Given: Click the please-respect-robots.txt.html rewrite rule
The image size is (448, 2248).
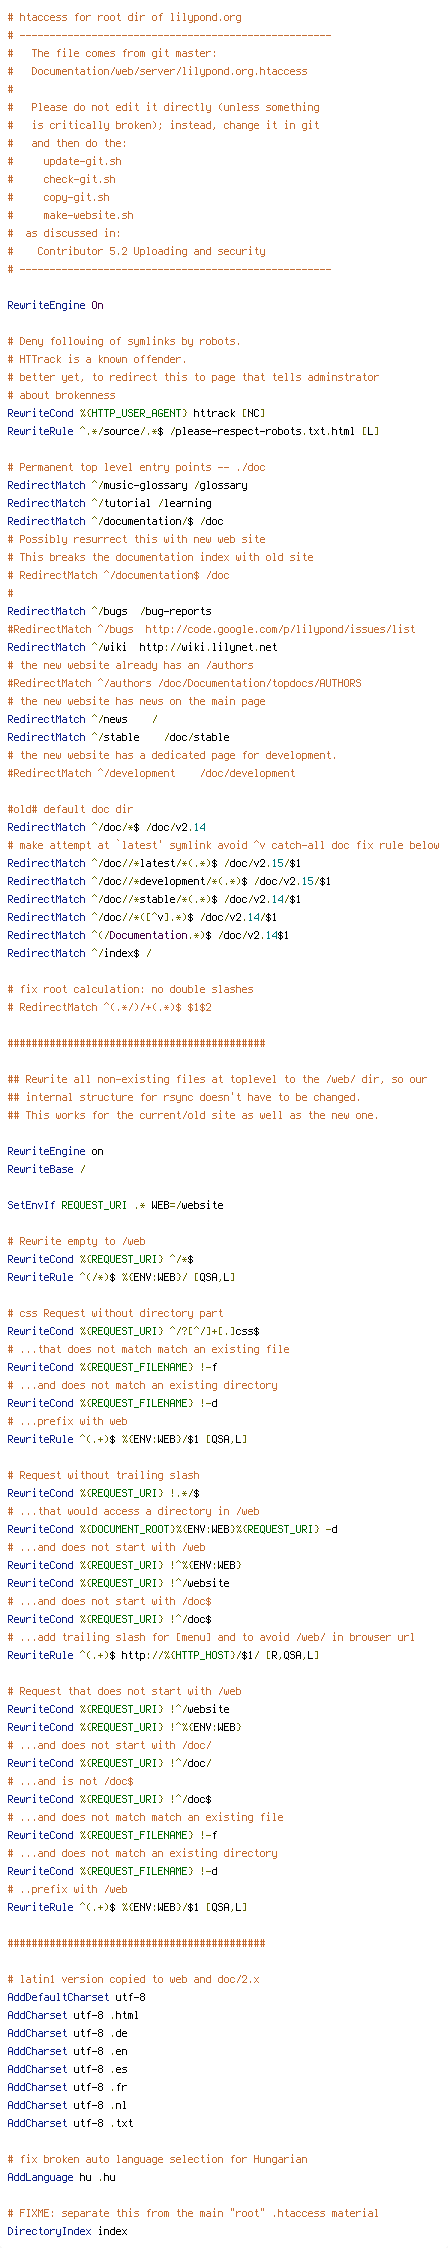Looking at the screenshot, I should 193,431.
